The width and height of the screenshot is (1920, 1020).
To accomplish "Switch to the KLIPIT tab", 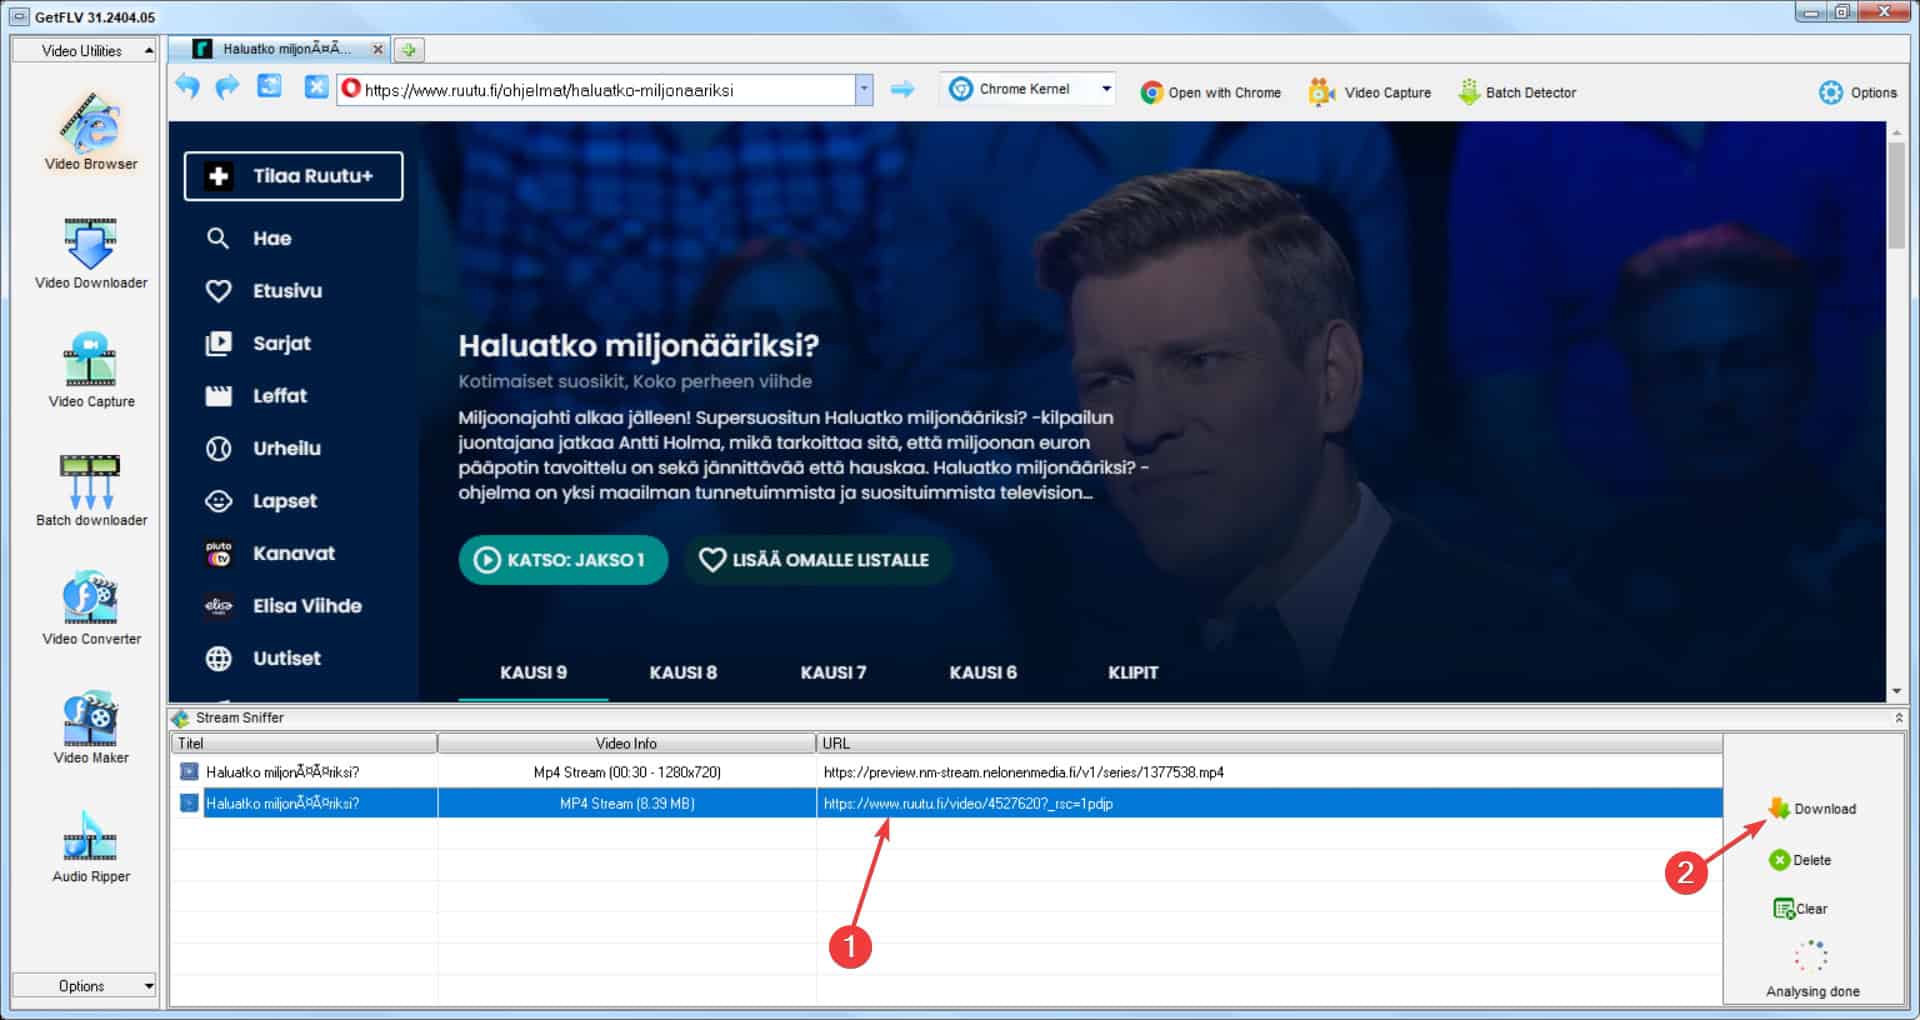I will point(1133,673).
